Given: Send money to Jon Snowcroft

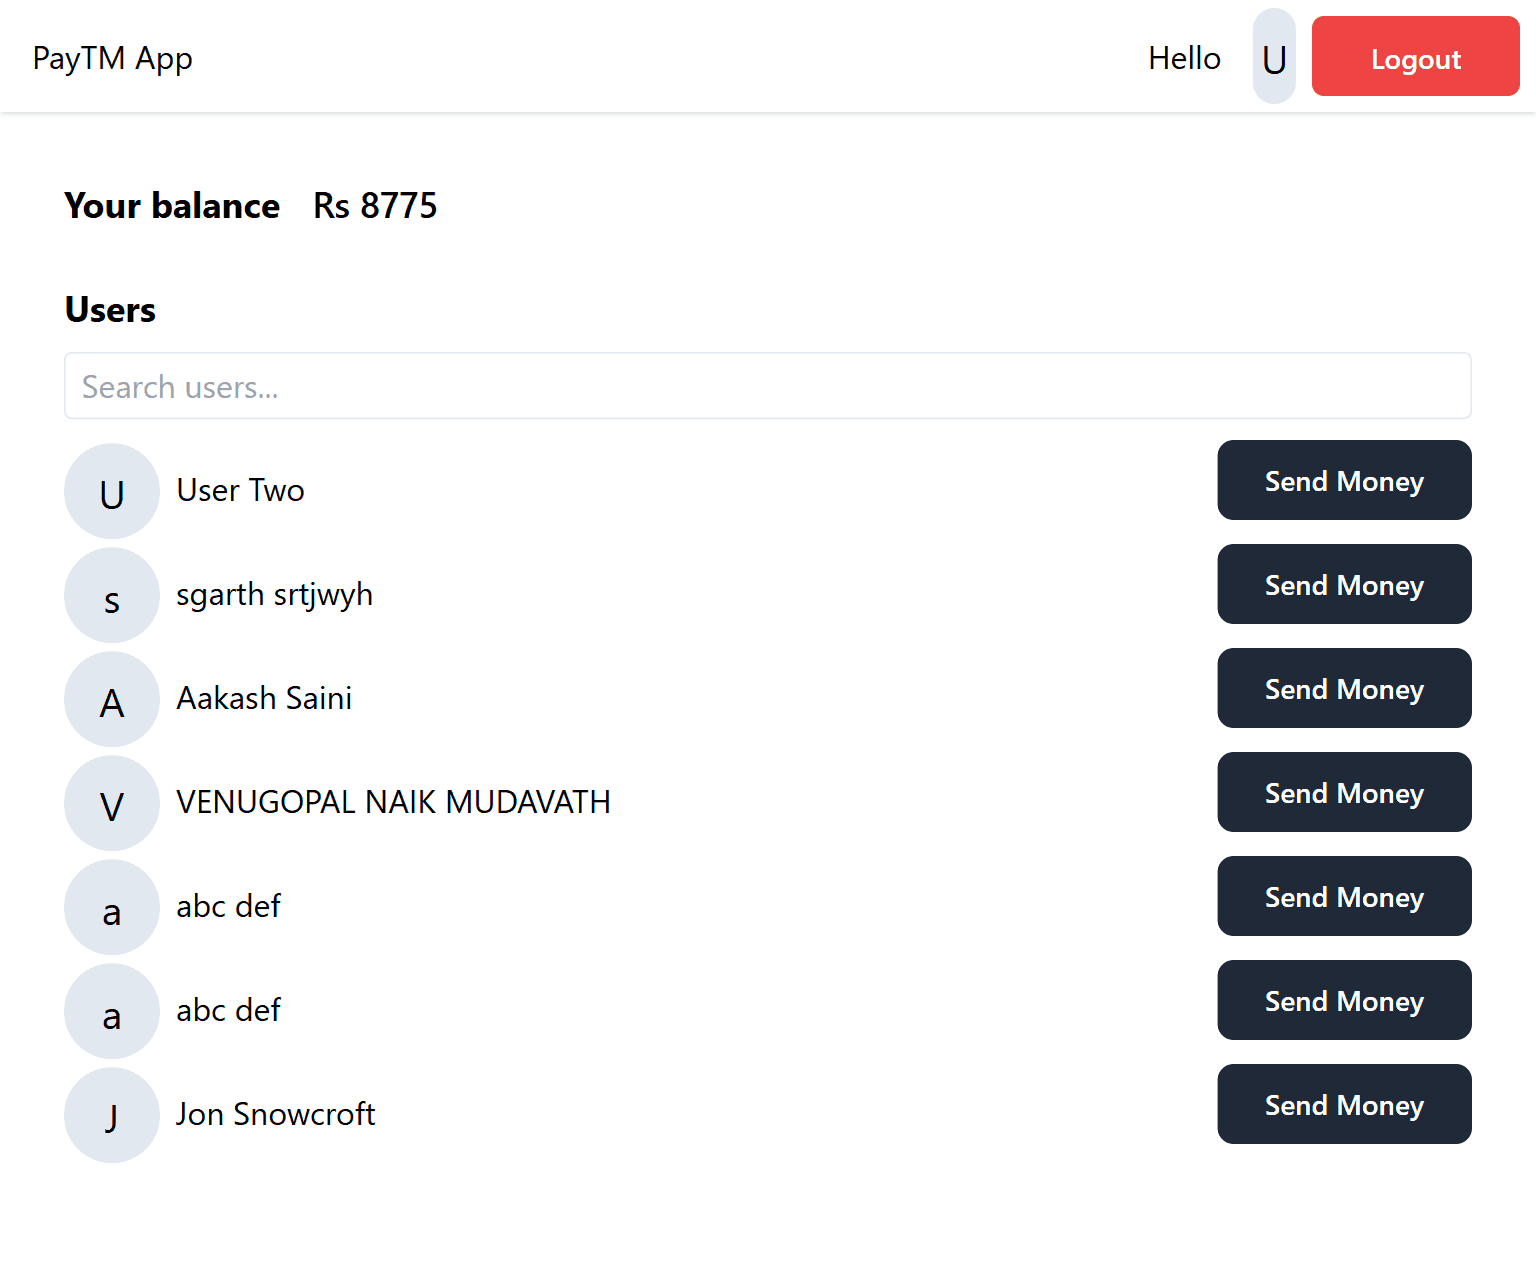Looking at the screenshot, I should tap(1343, 1105).
